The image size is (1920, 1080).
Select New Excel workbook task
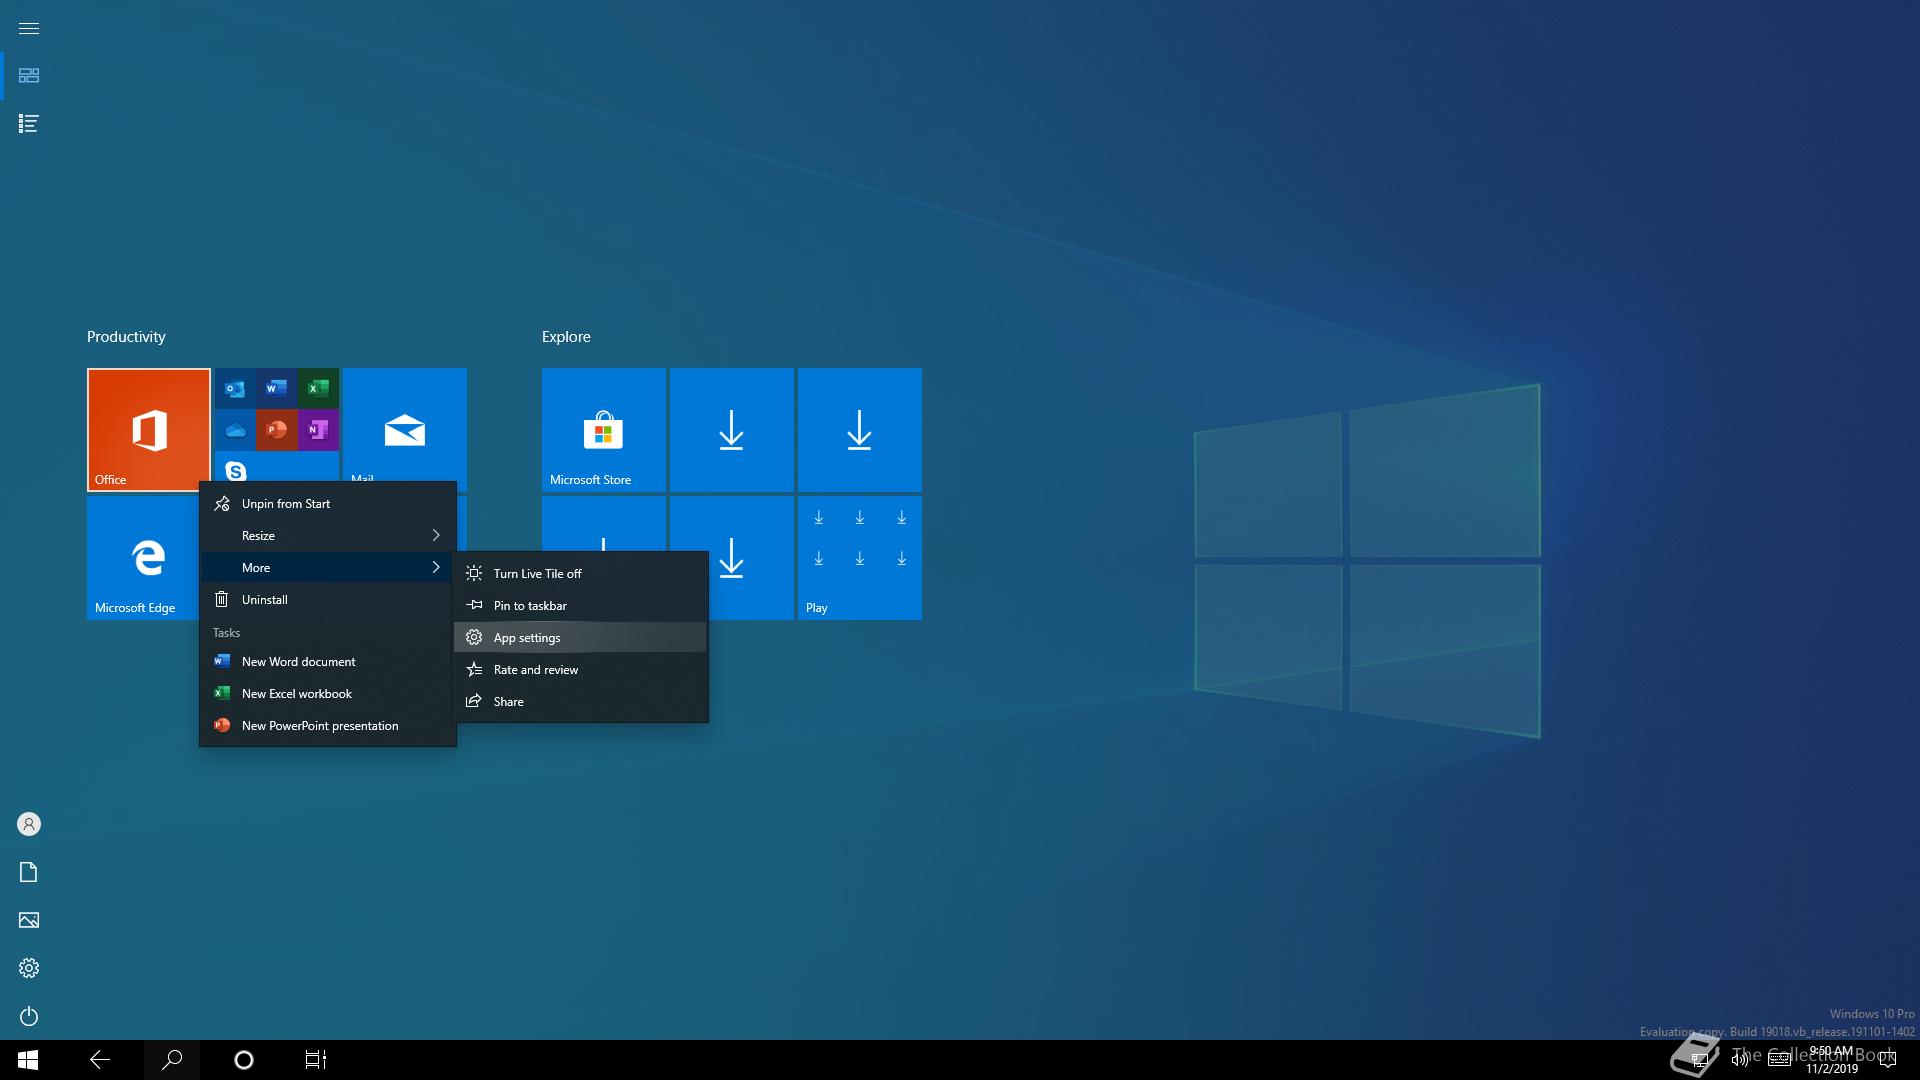pyautogui.click(x=328, y=694)
